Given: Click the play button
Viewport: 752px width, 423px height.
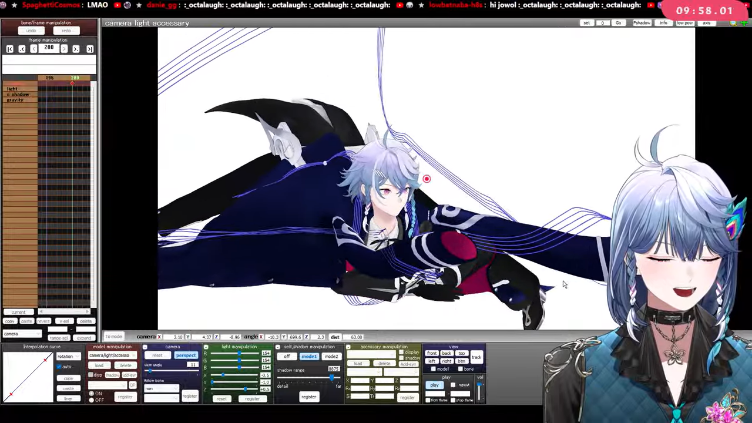Looking at the screenshot, I should tap(435, 385).
